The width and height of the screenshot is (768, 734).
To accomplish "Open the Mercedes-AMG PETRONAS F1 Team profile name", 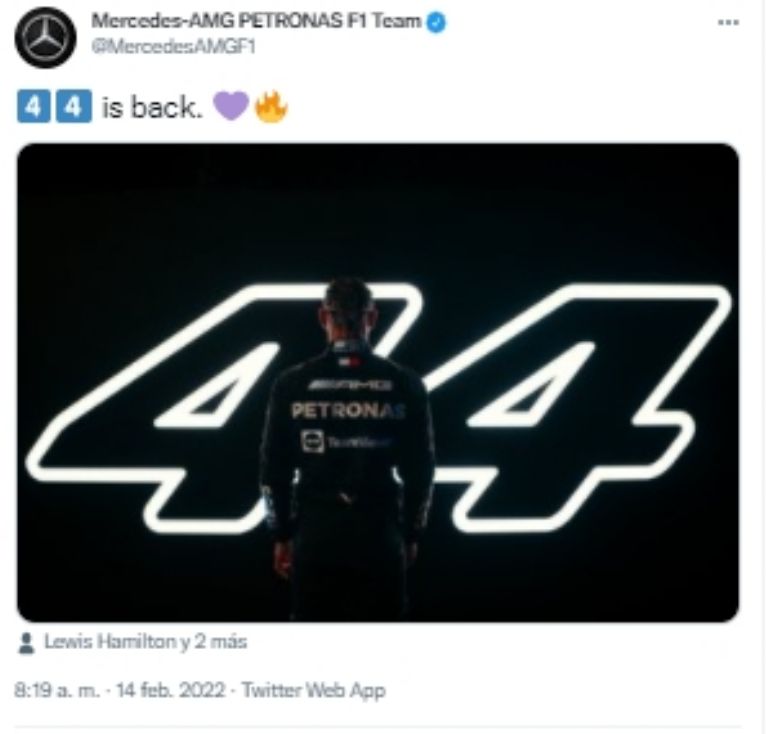I will pos(256,22).
